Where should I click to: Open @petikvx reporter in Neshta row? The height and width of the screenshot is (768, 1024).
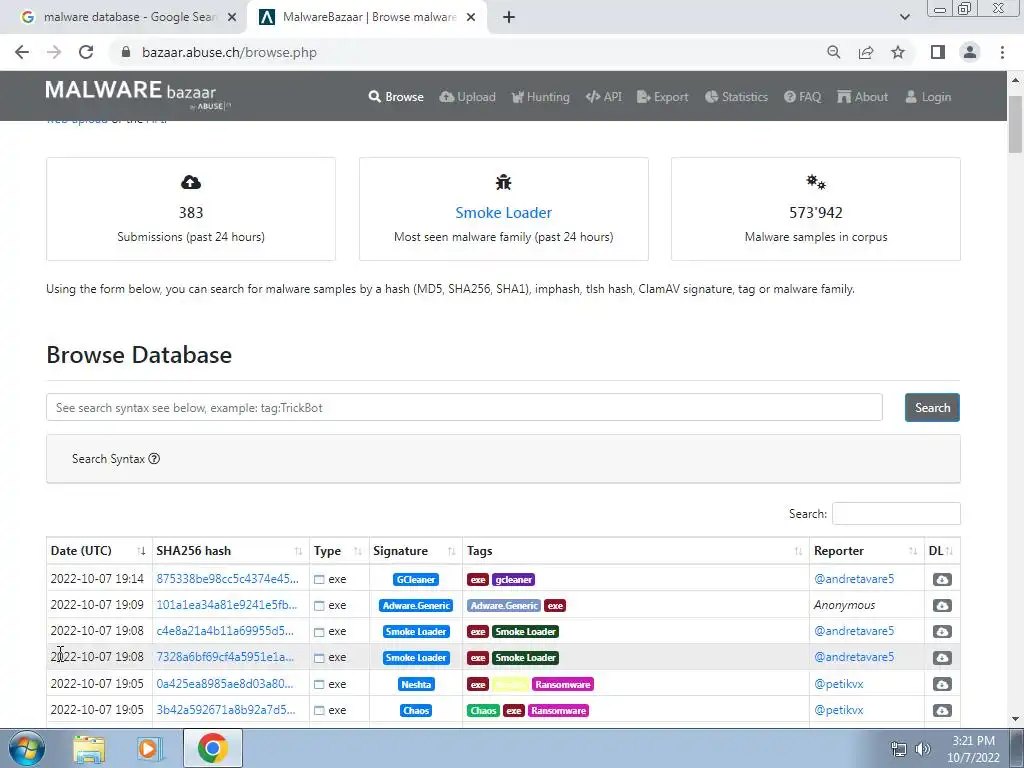pyautogui.click(x=839, y=684)
